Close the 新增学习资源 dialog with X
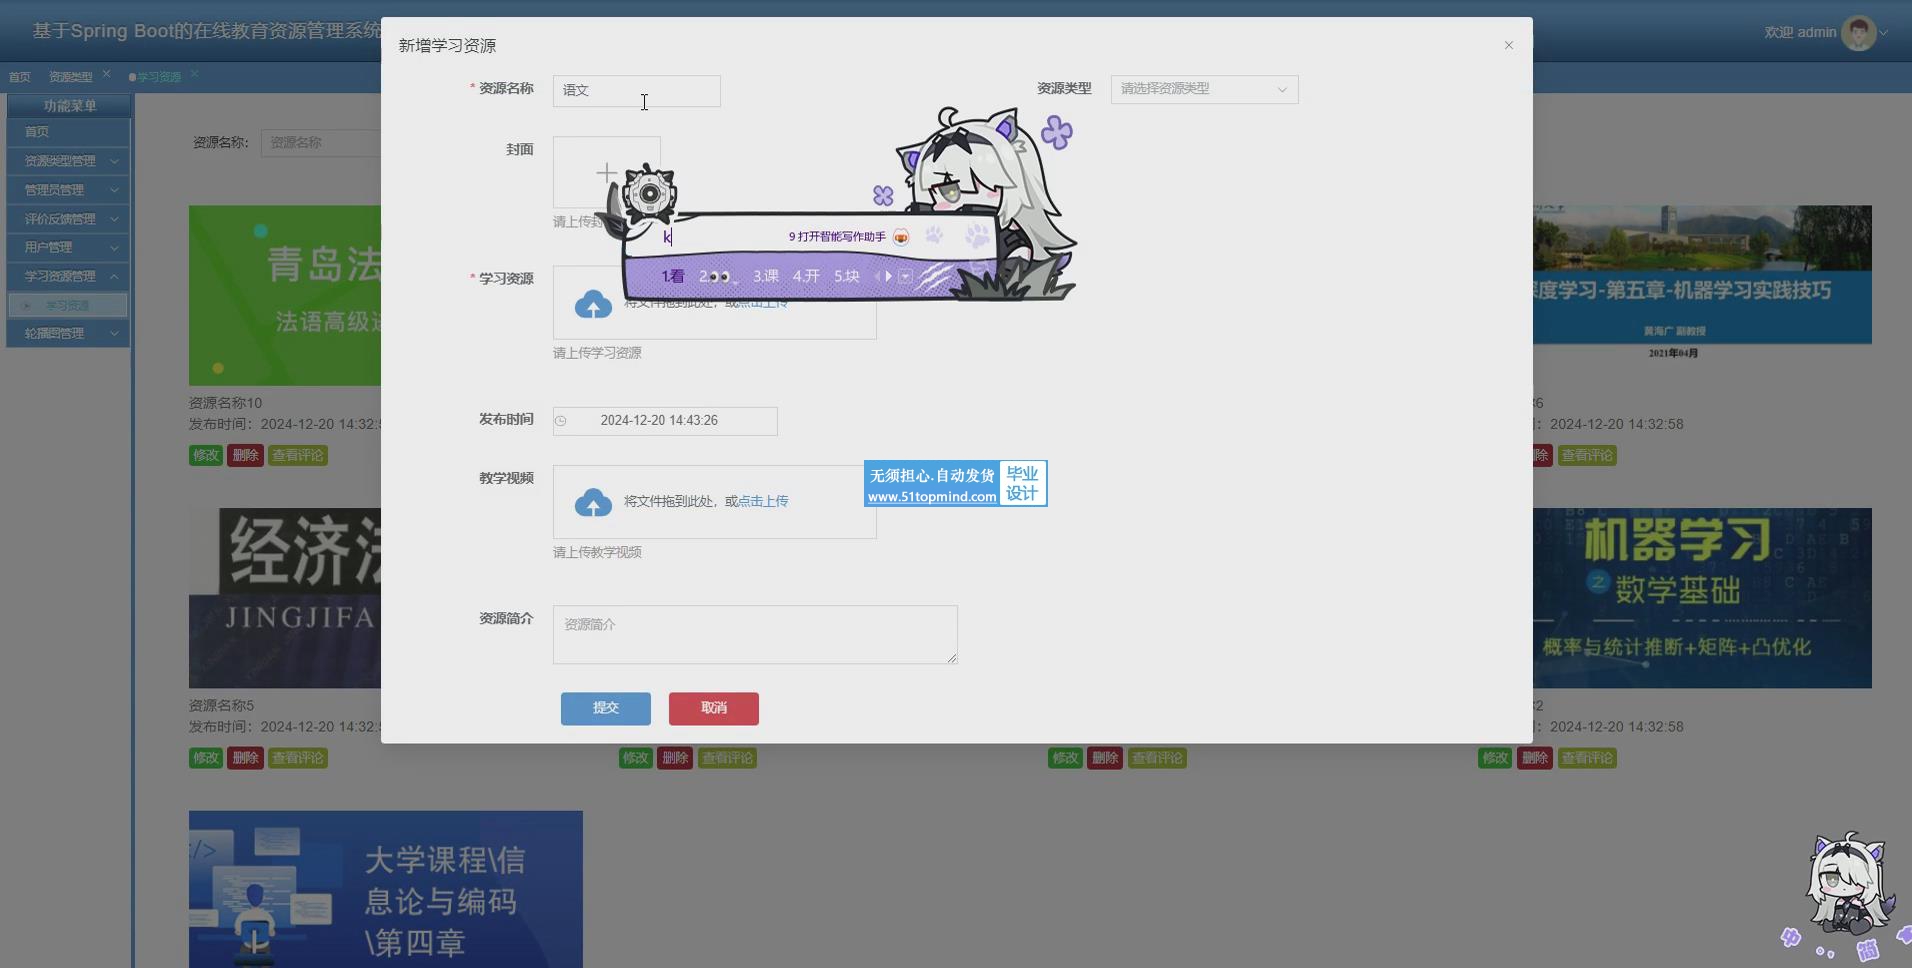 coord(1508,45)
